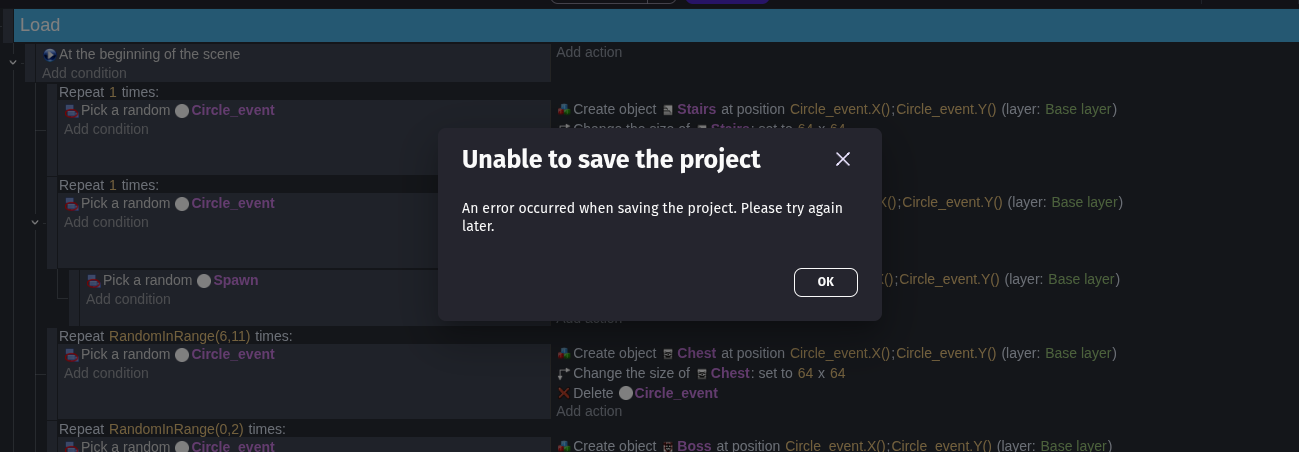Collapse the second 'Repeat 1 times' event chevron
Image resolution: width=1299 pixels, height=452 pixels.
[35, 222]
